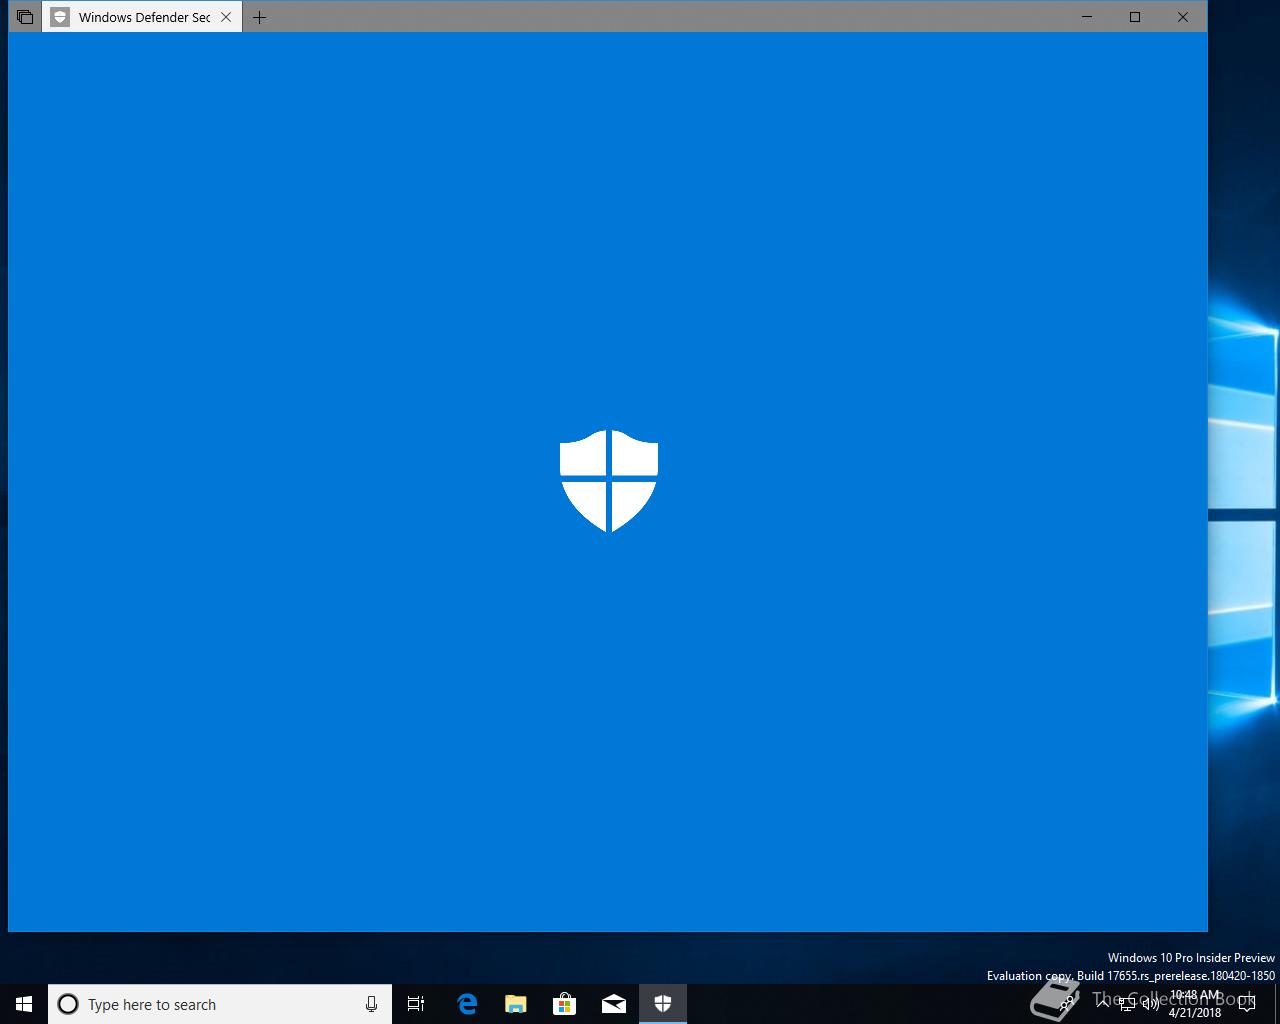Open the Windows Start menu
This screenshot has width=1280, height=1024.
(24, 1004)
